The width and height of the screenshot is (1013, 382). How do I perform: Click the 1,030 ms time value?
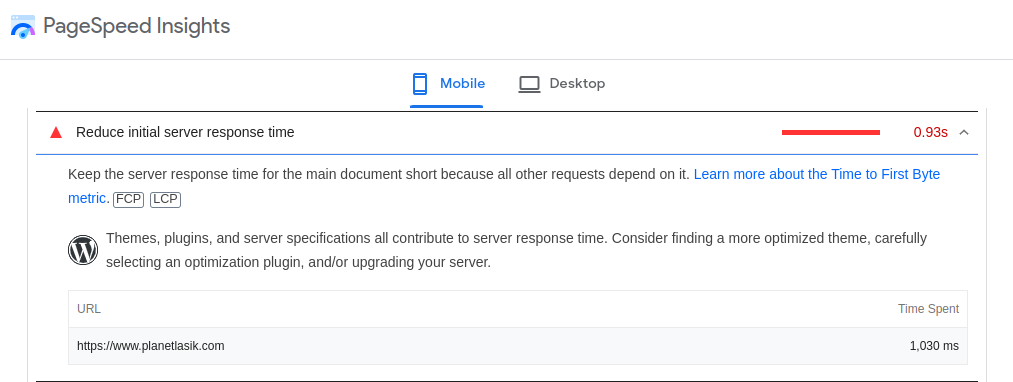[934, 346]
